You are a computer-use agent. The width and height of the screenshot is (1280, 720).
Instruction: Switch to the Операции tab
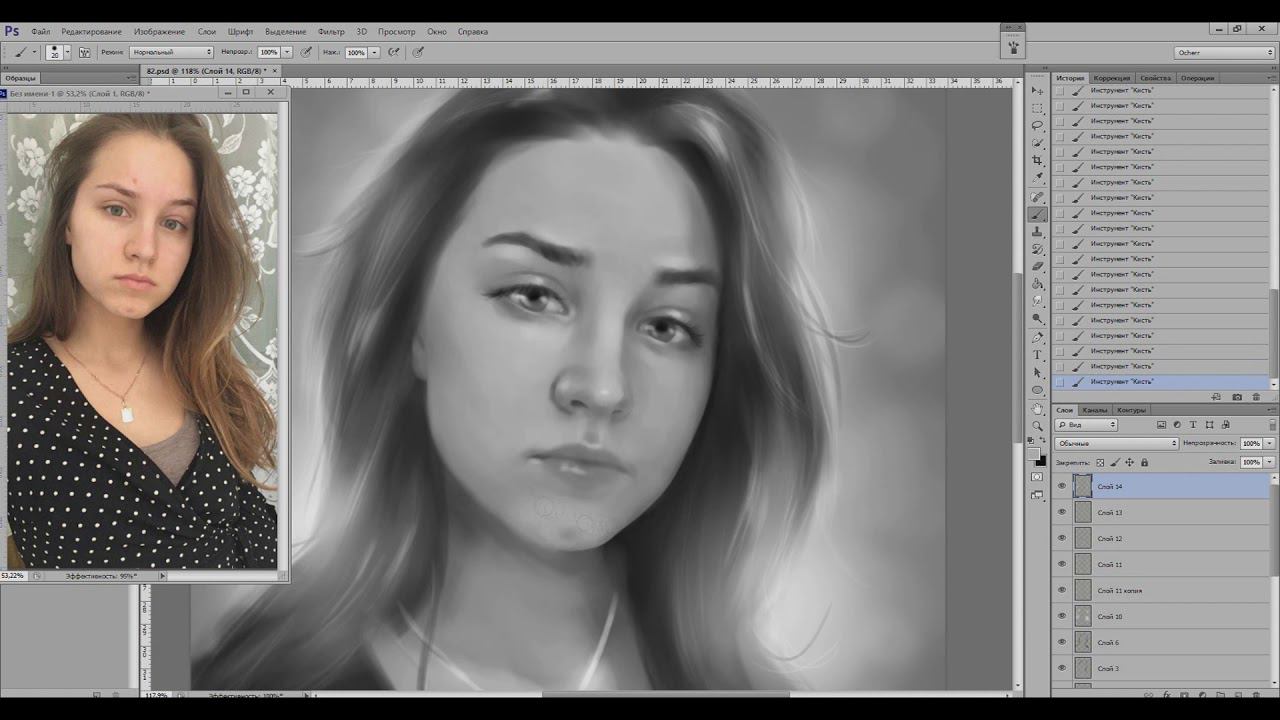pyautogui.click(x=1197, y=78)
